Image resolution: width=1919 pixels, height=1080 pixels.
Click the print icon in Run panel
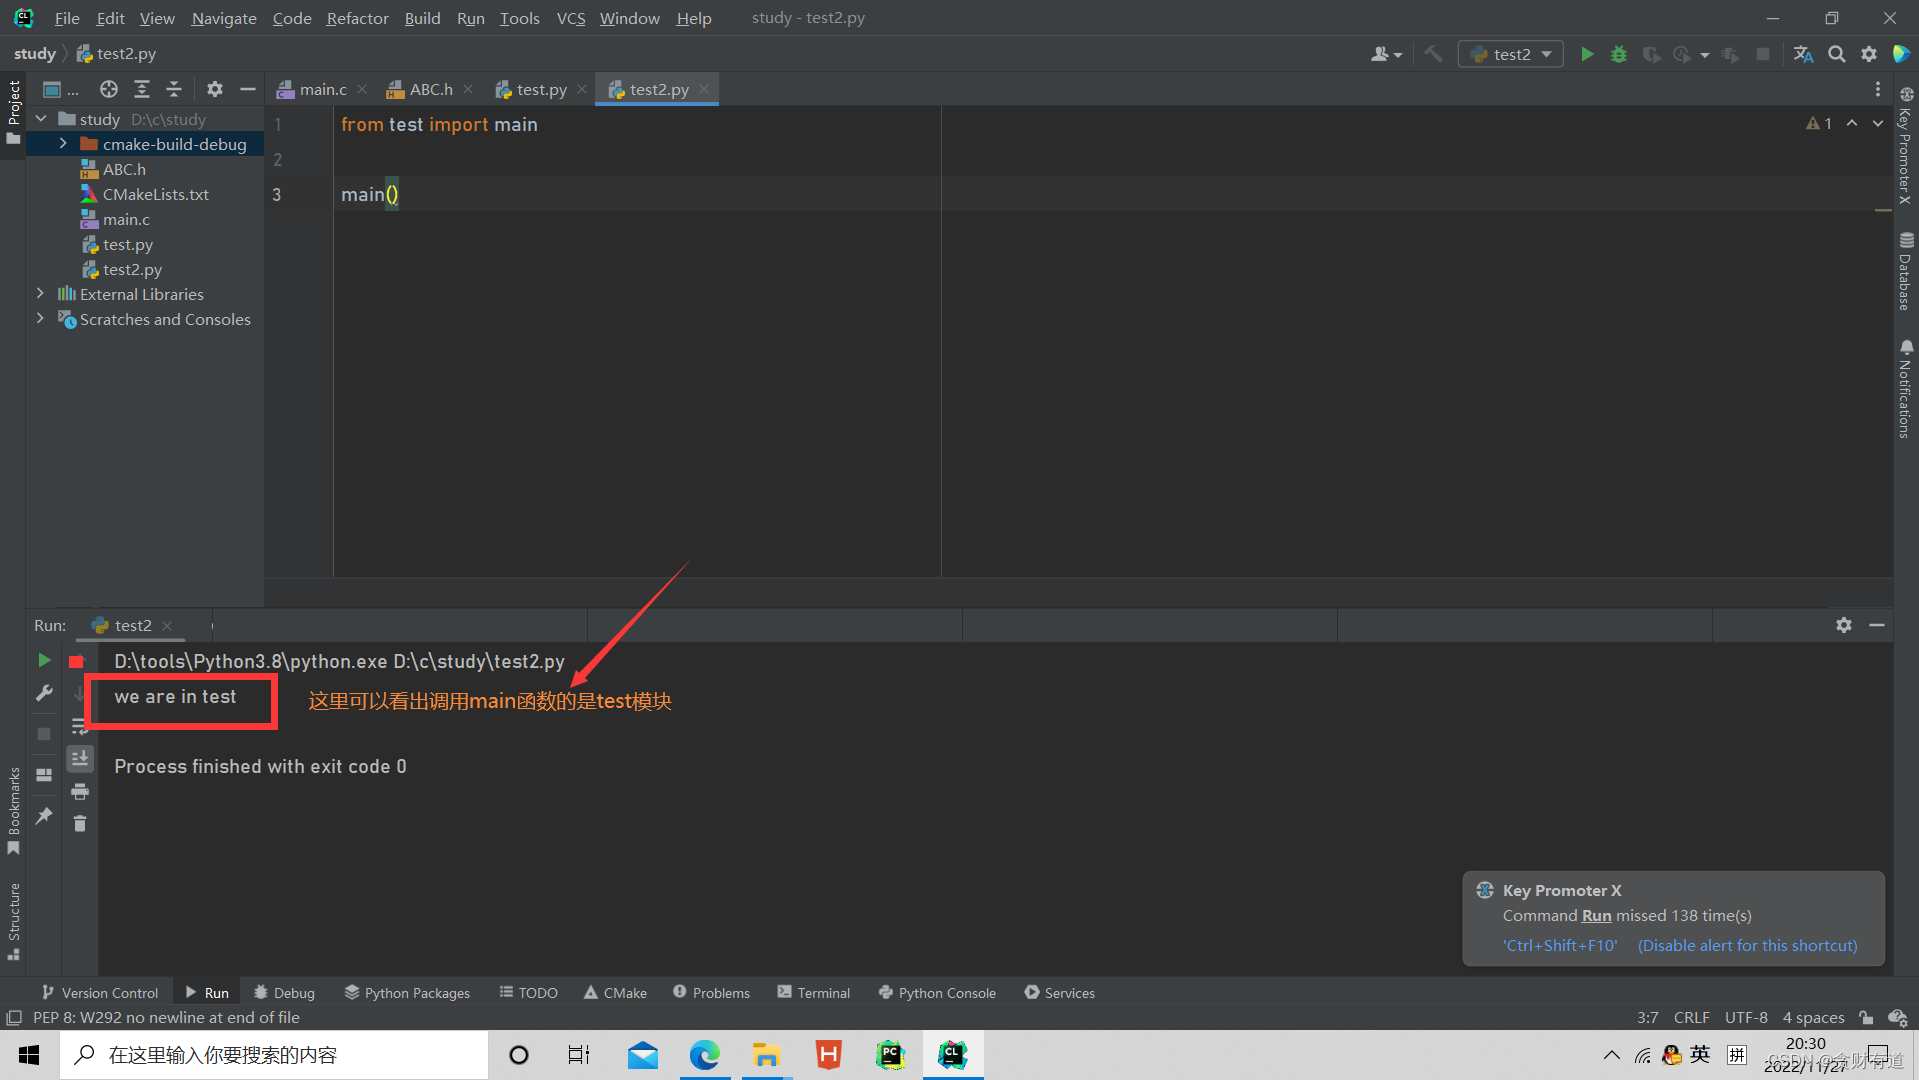80,792
